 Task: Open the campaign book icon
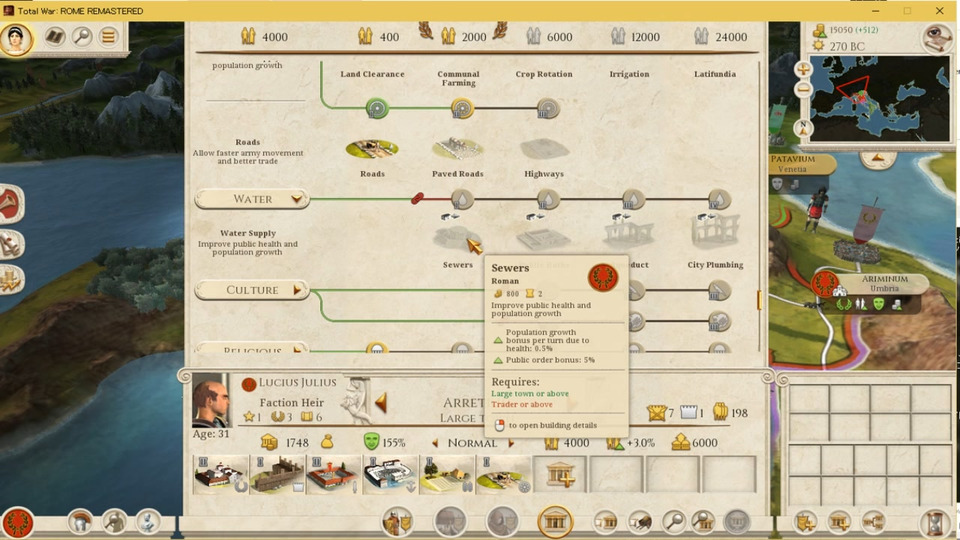[54, 37]
